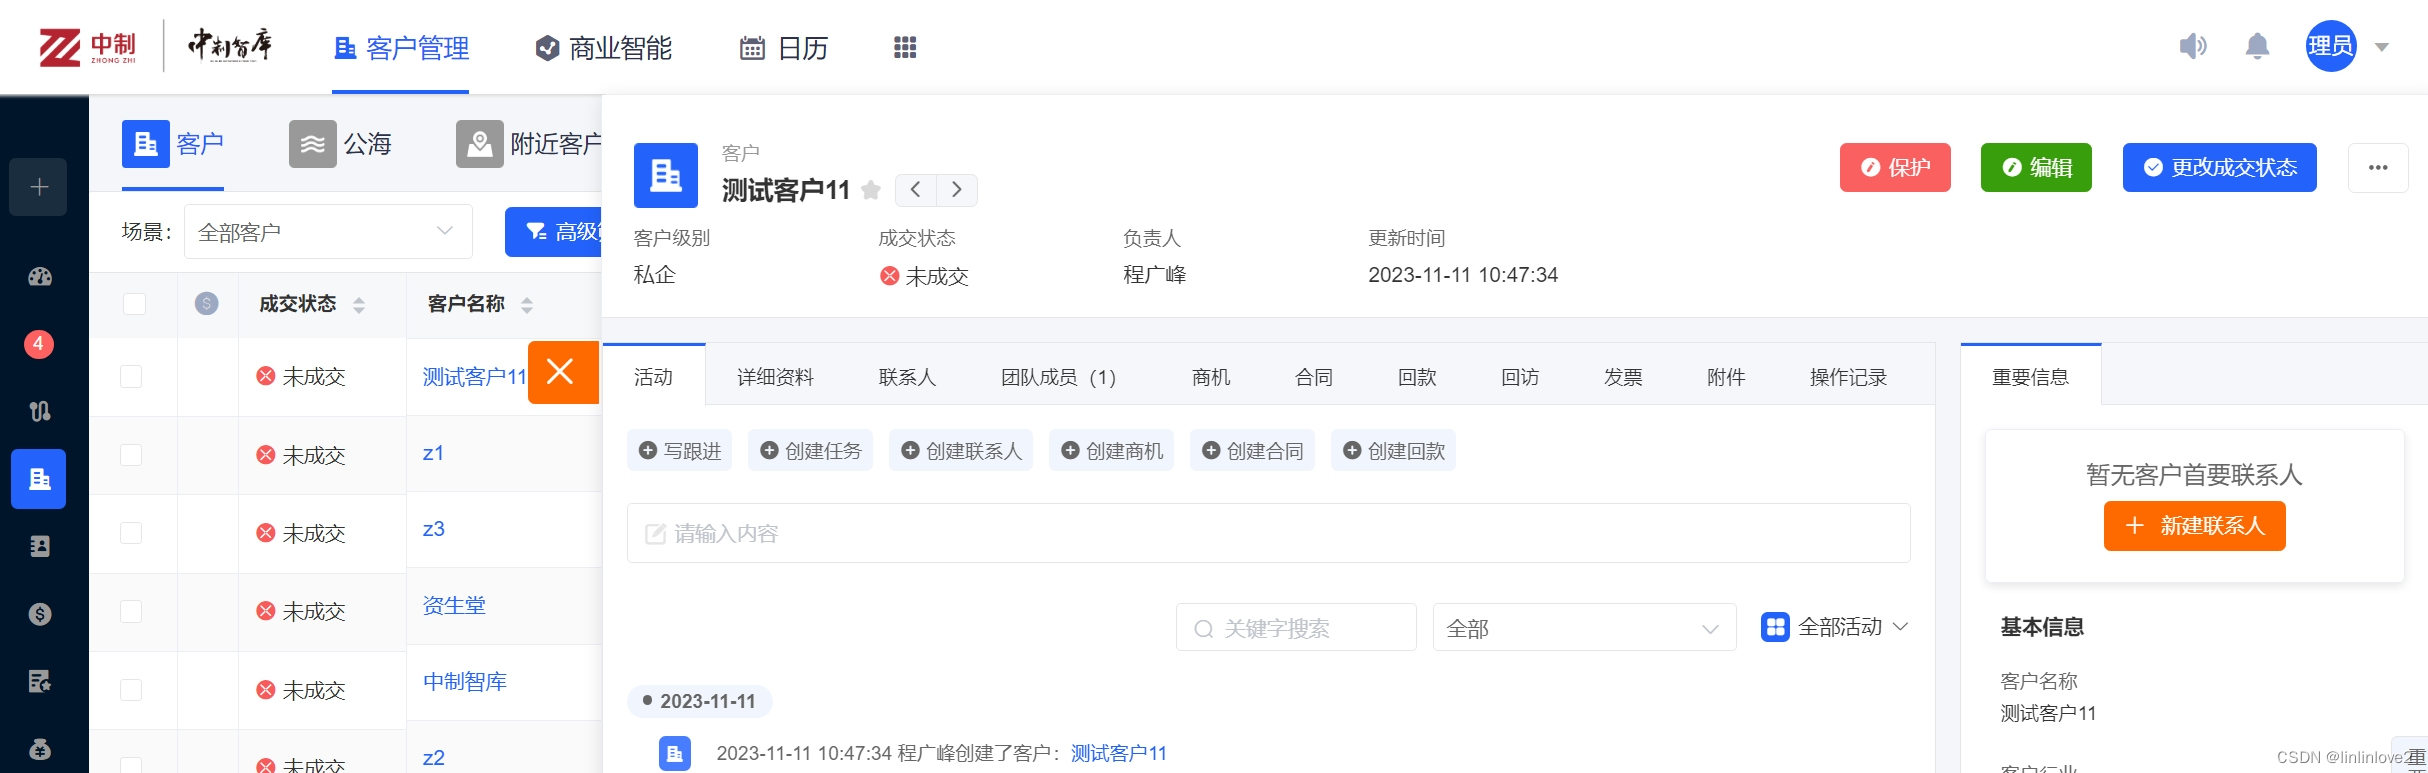Click the 全部活动 grid icon

pyautogui.click(x=1775, y=627)
